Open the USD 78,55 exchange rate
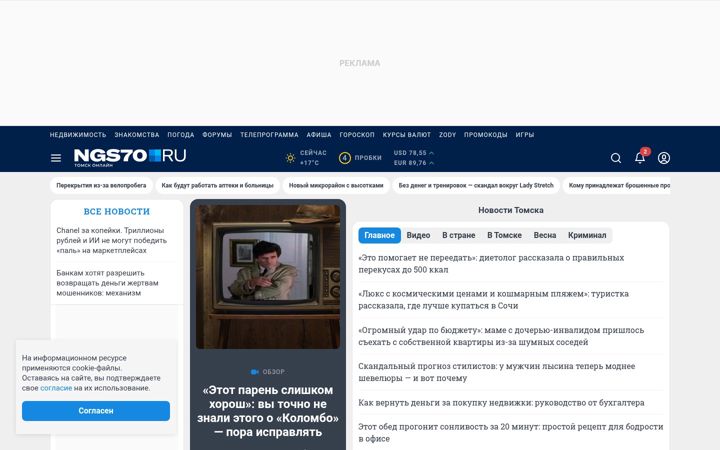Screen dimensions: 720x450 (413, 153)
